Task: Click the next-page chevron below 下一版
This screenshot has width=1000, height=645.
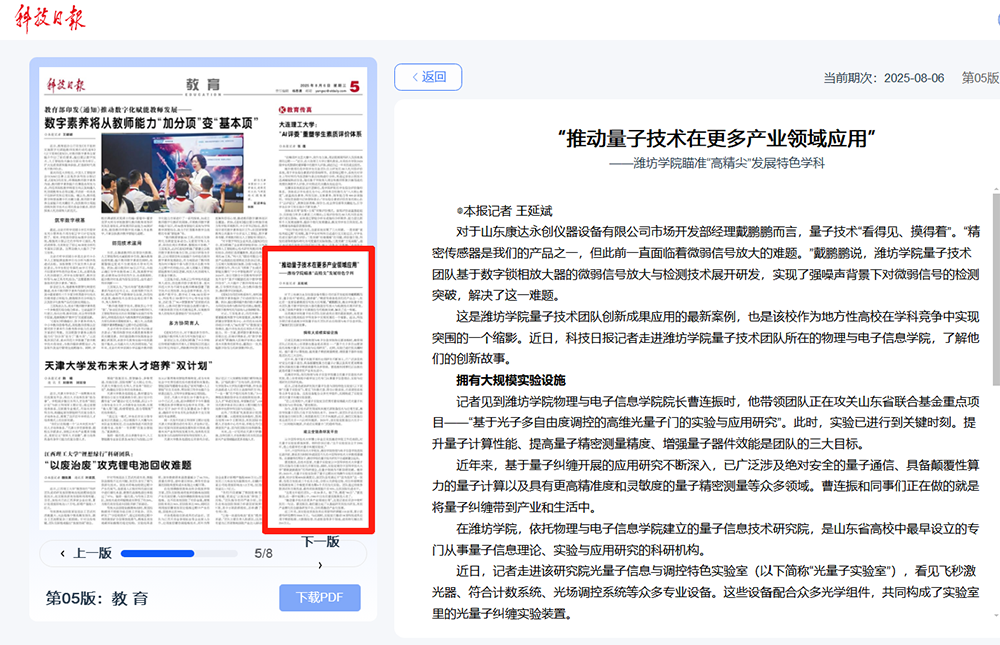Action: 320,565
